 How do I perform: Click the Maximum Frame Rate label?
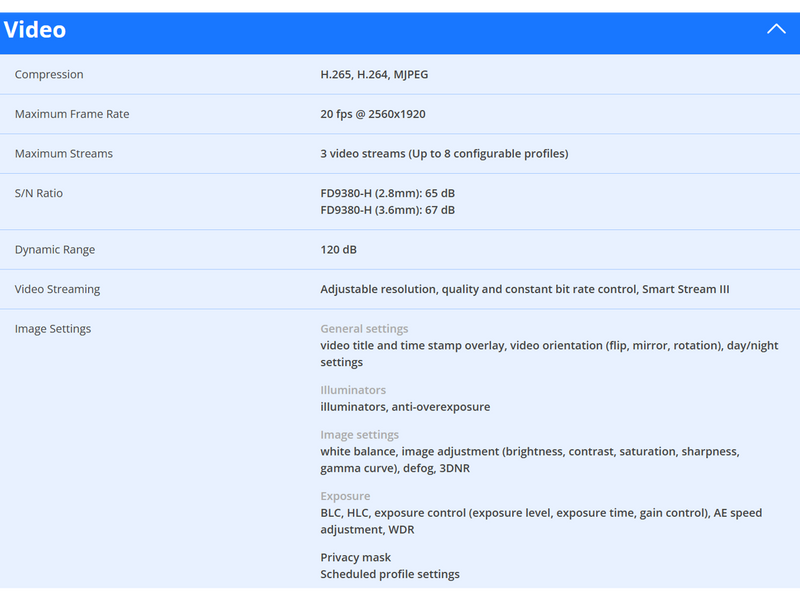[x=72, y=114]
